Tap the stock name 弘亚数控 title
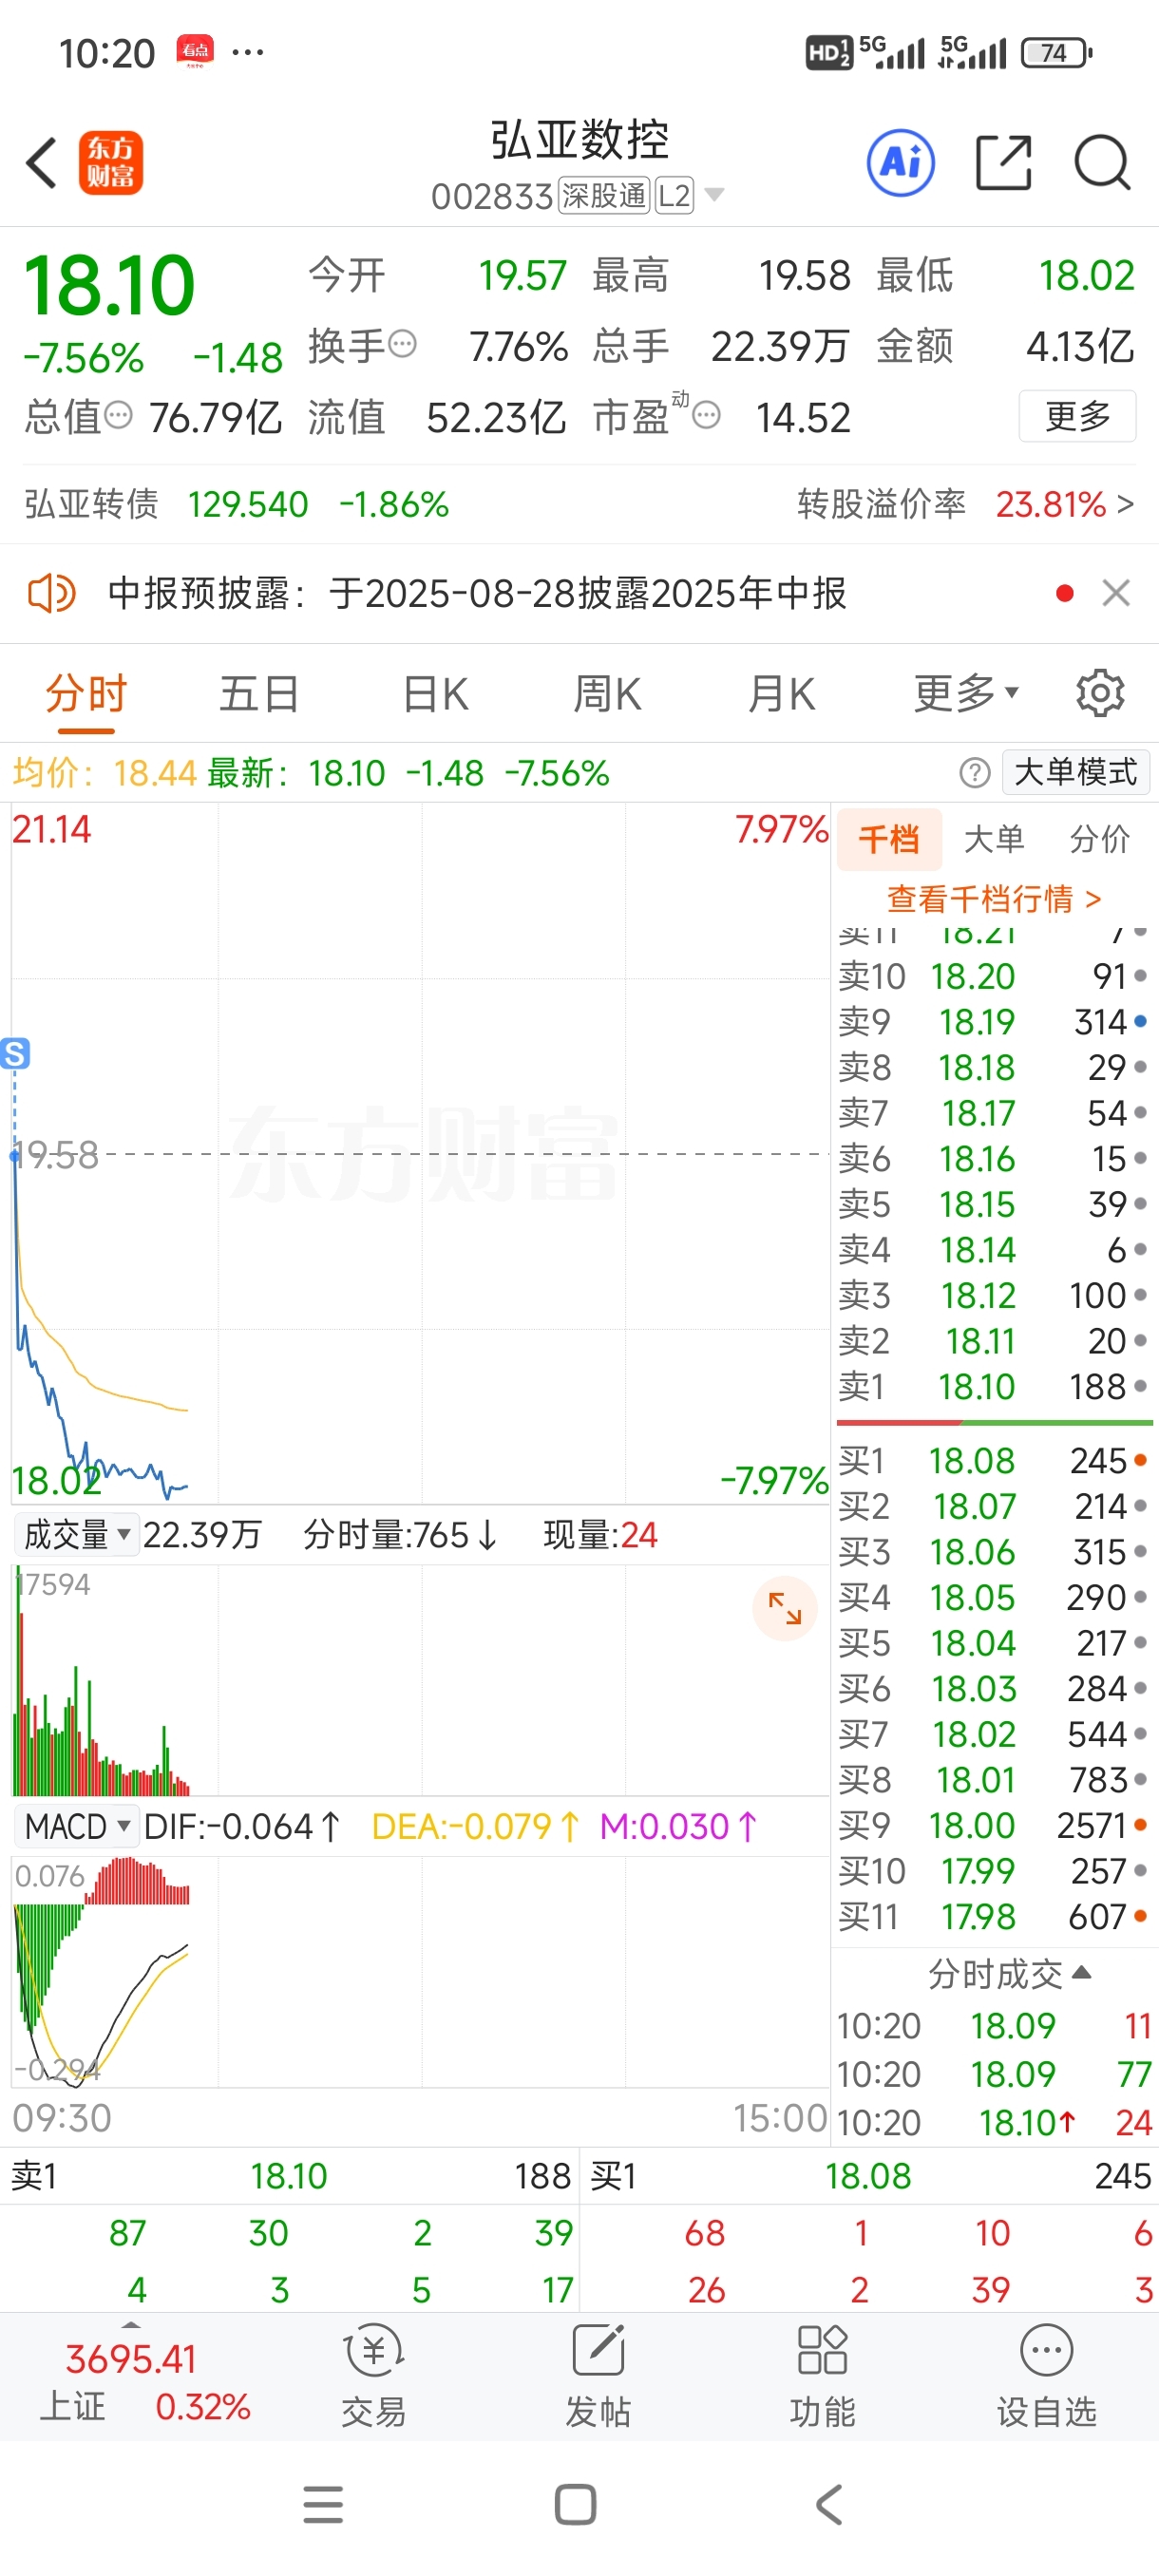Screen dimensions: 1159x2576 (x=579, y=139)
